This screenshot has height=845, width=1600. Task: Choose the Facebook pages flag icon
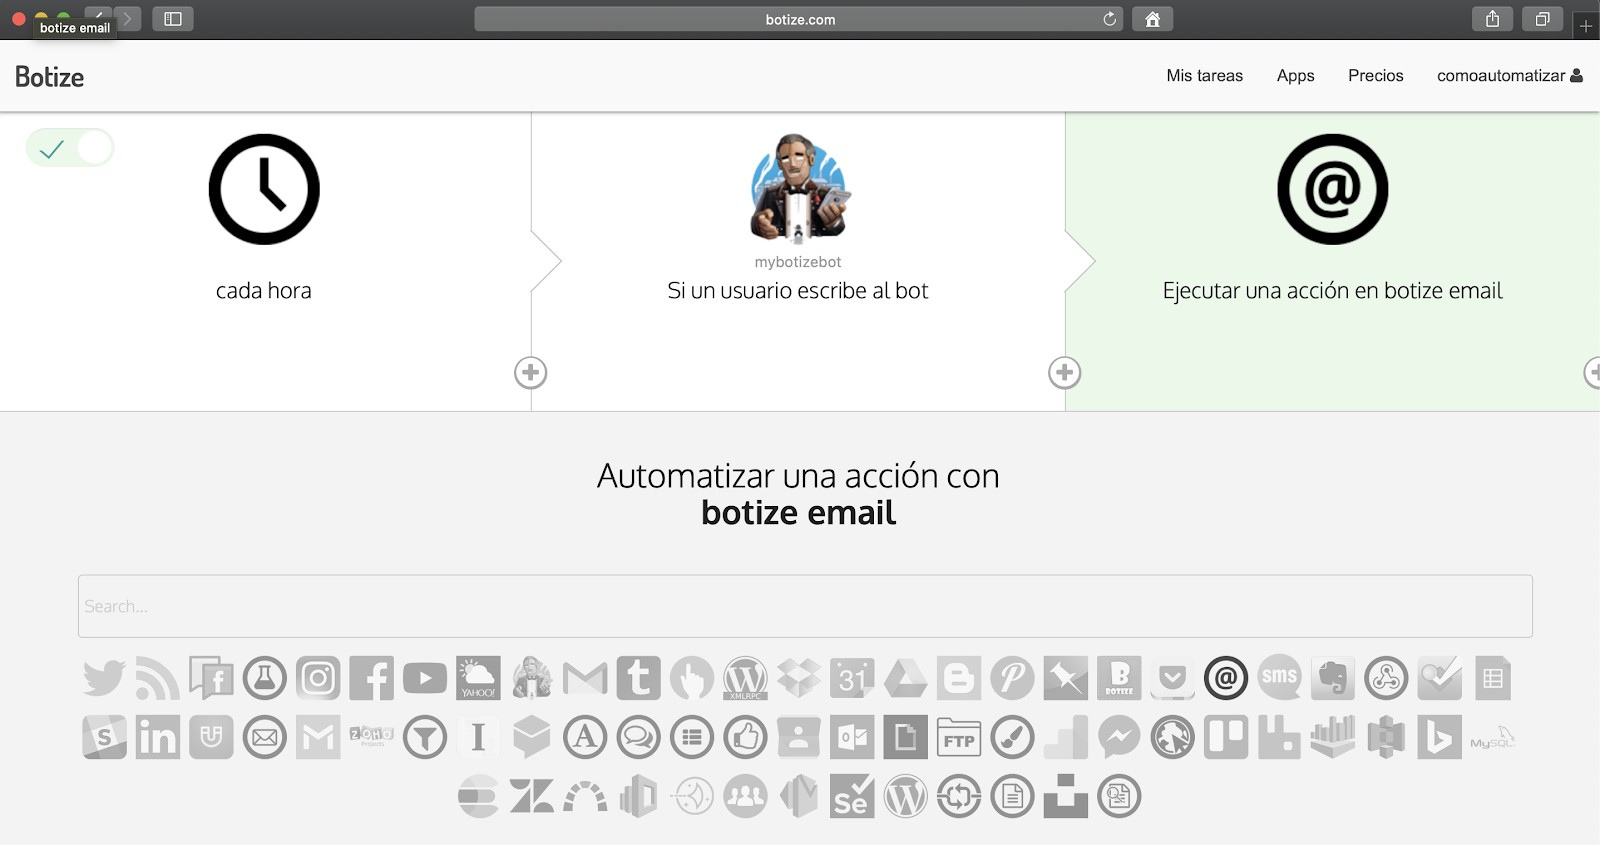tap(211, 678)
